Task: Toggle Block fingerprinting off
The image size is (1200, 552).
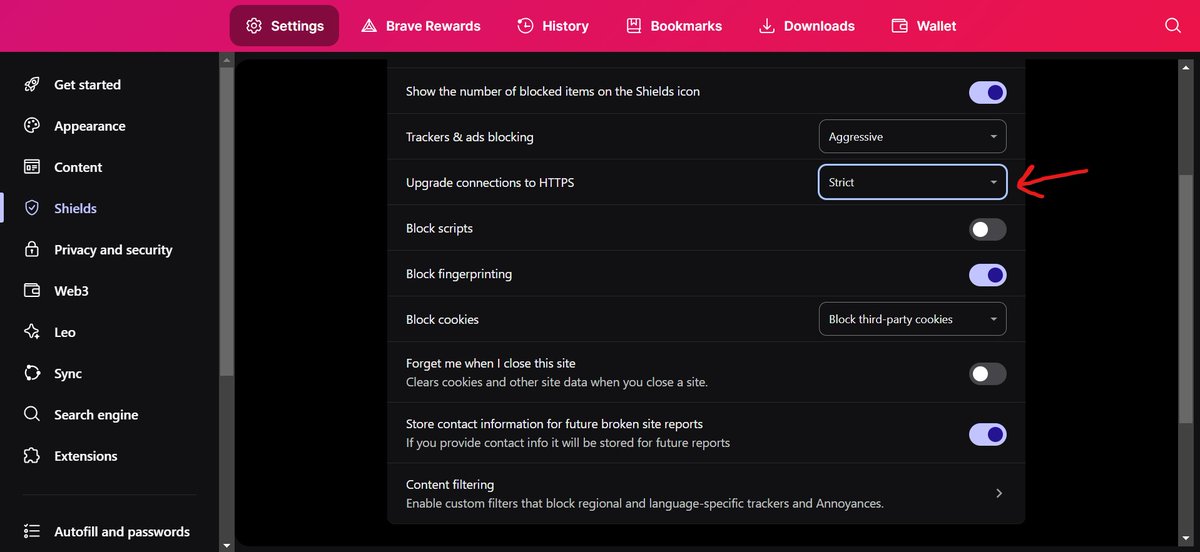Action: click(x=987, y=275)
